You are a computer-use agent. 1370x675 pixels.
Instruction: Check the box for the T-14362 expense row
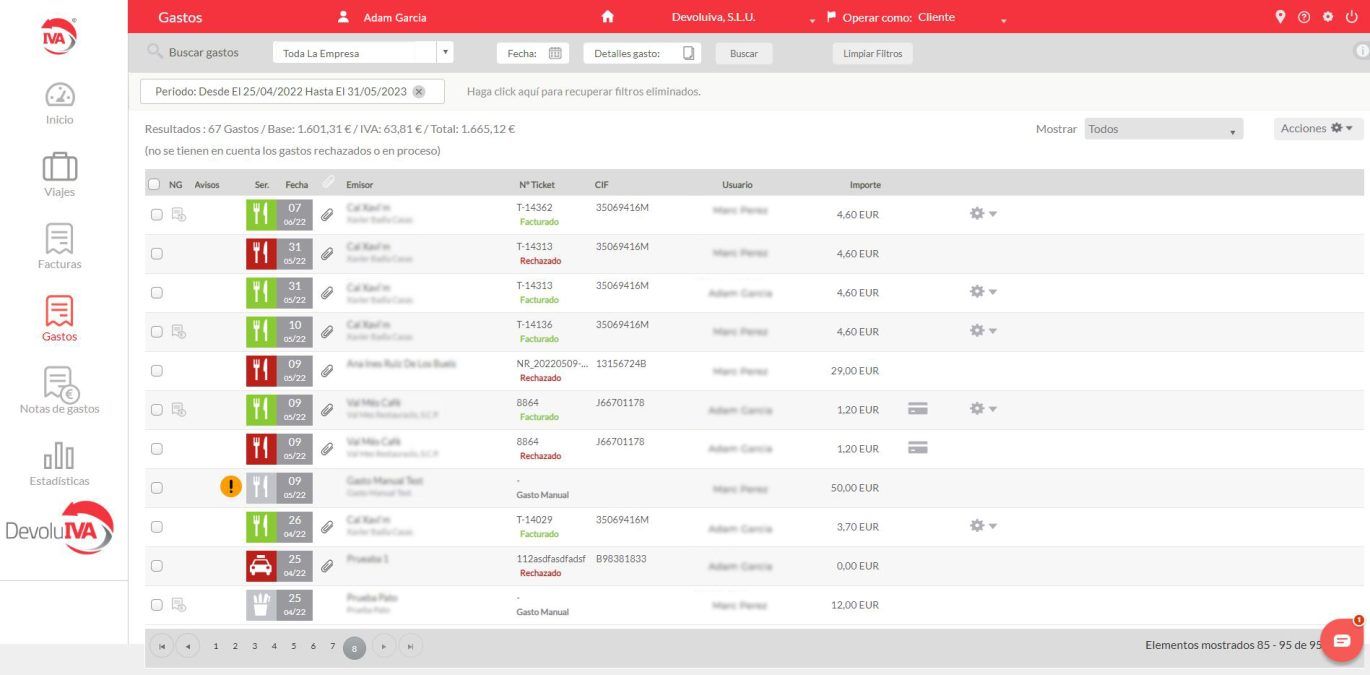pyautogui.click(x=156, y=214)
